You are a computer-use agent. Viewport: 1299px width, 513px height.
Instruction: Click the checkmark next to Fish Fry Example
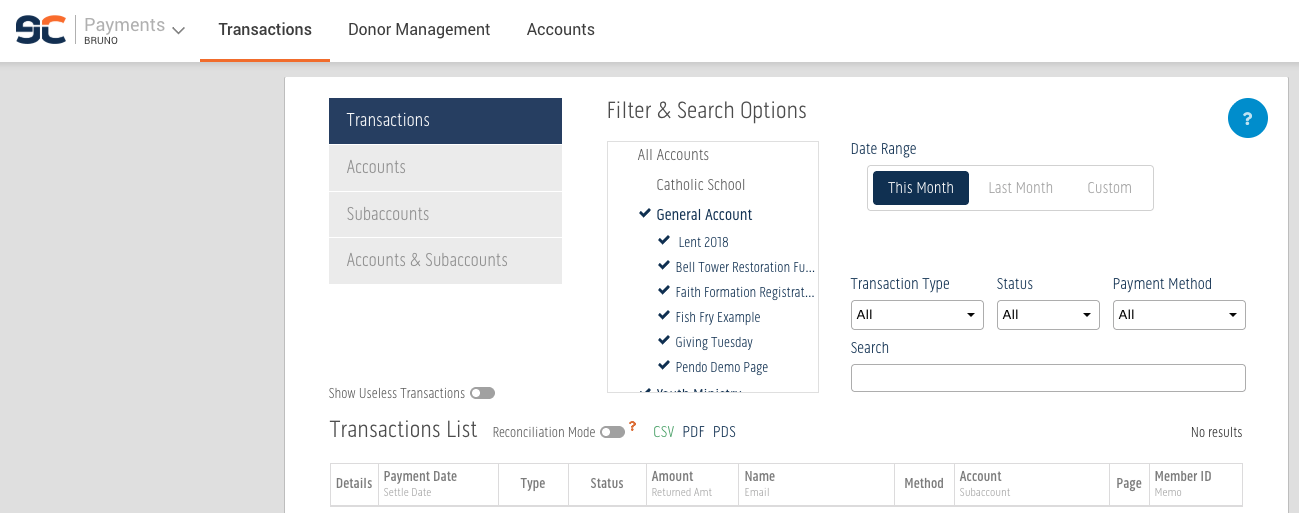[665, 316]
